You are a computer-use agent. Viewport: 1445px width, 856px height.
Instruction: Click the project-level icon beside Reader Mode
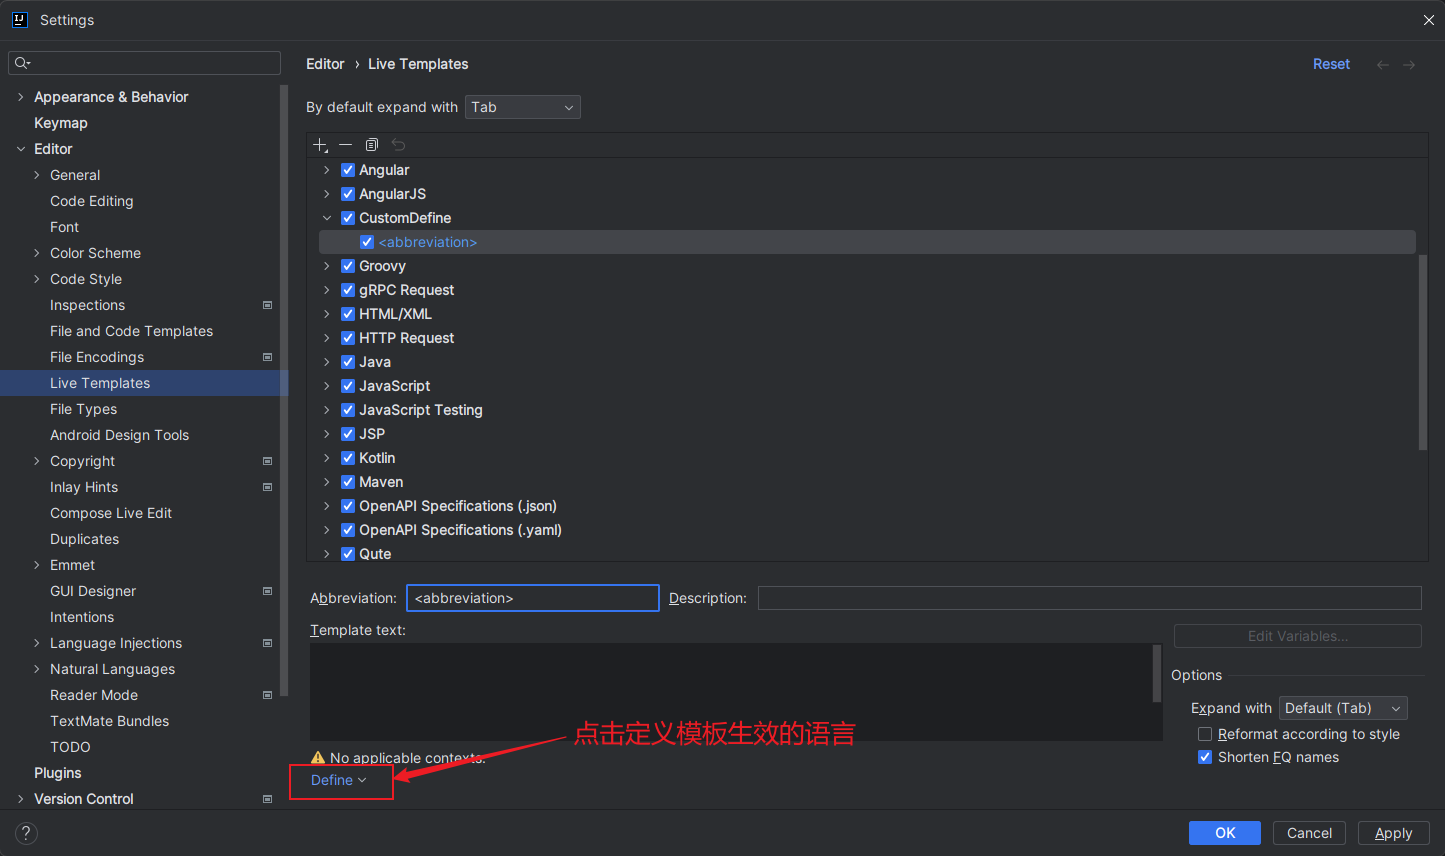pos(267,695)
